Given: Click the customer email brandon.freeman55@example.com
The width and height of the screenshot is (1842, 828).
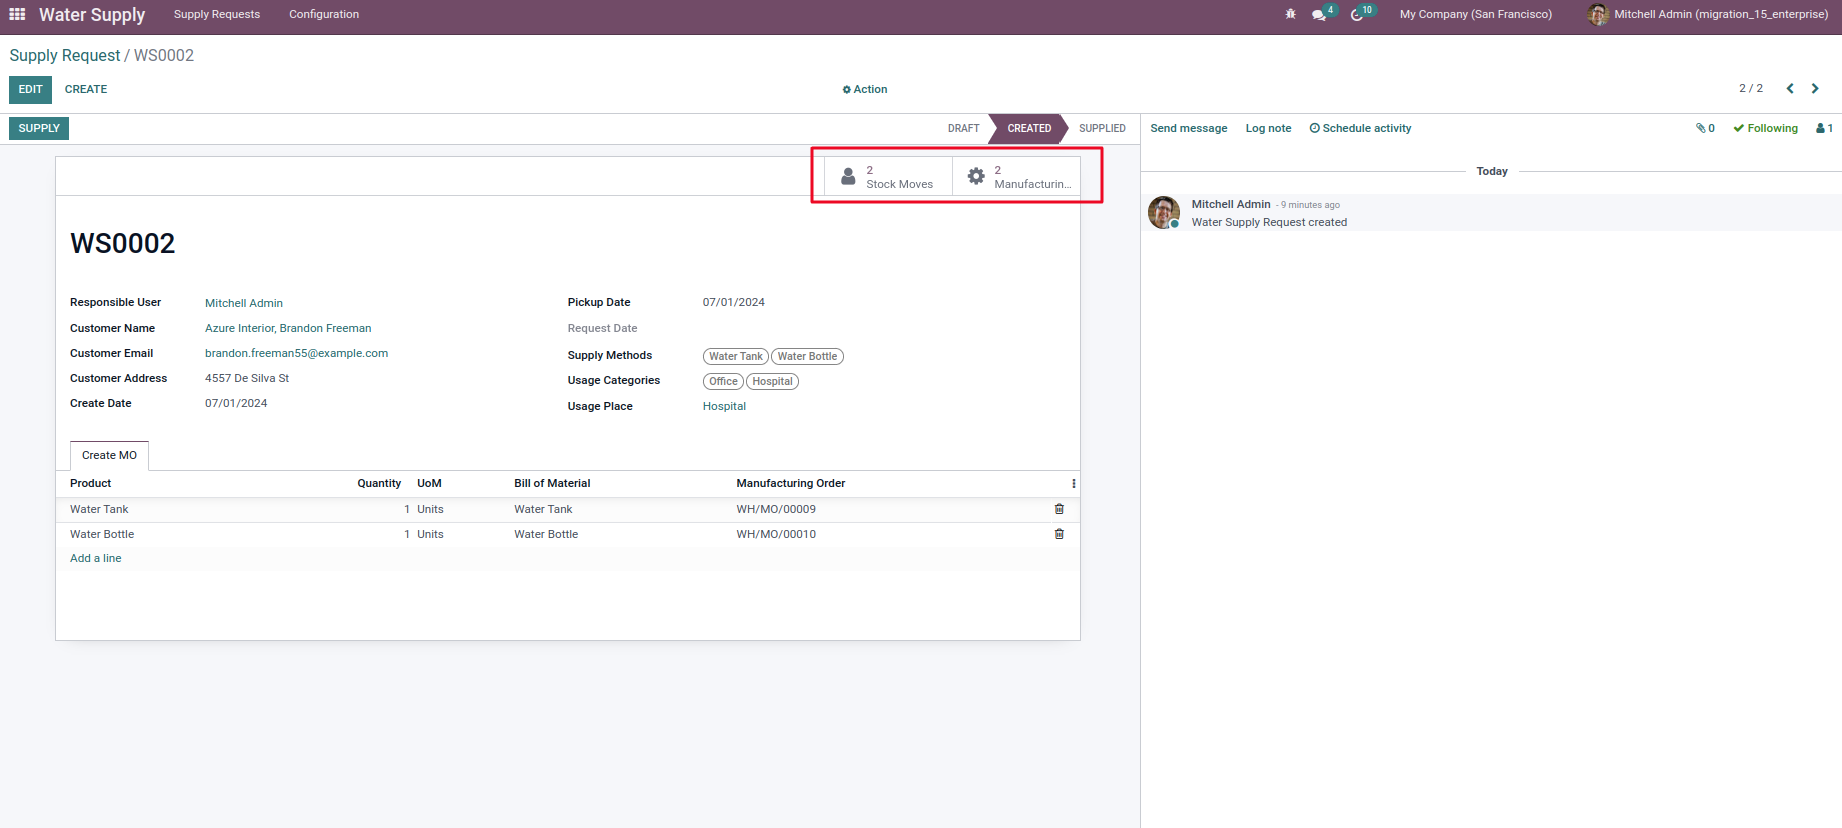Looking at the screenshot, I should [296, 353].
